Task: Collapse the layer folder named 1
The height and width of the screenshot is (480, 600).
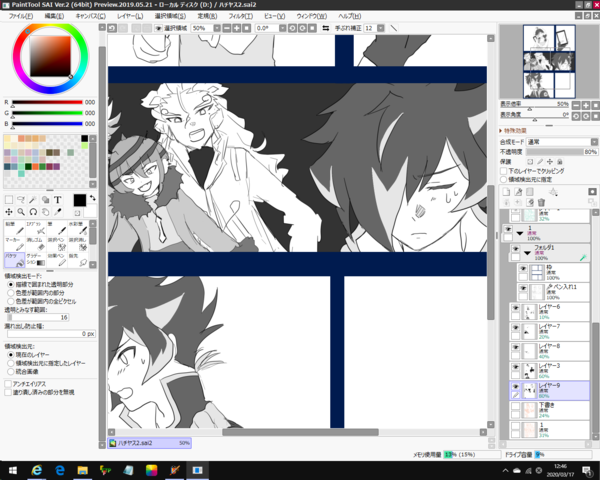Action: pyautogui.click(x=520, y=233)
